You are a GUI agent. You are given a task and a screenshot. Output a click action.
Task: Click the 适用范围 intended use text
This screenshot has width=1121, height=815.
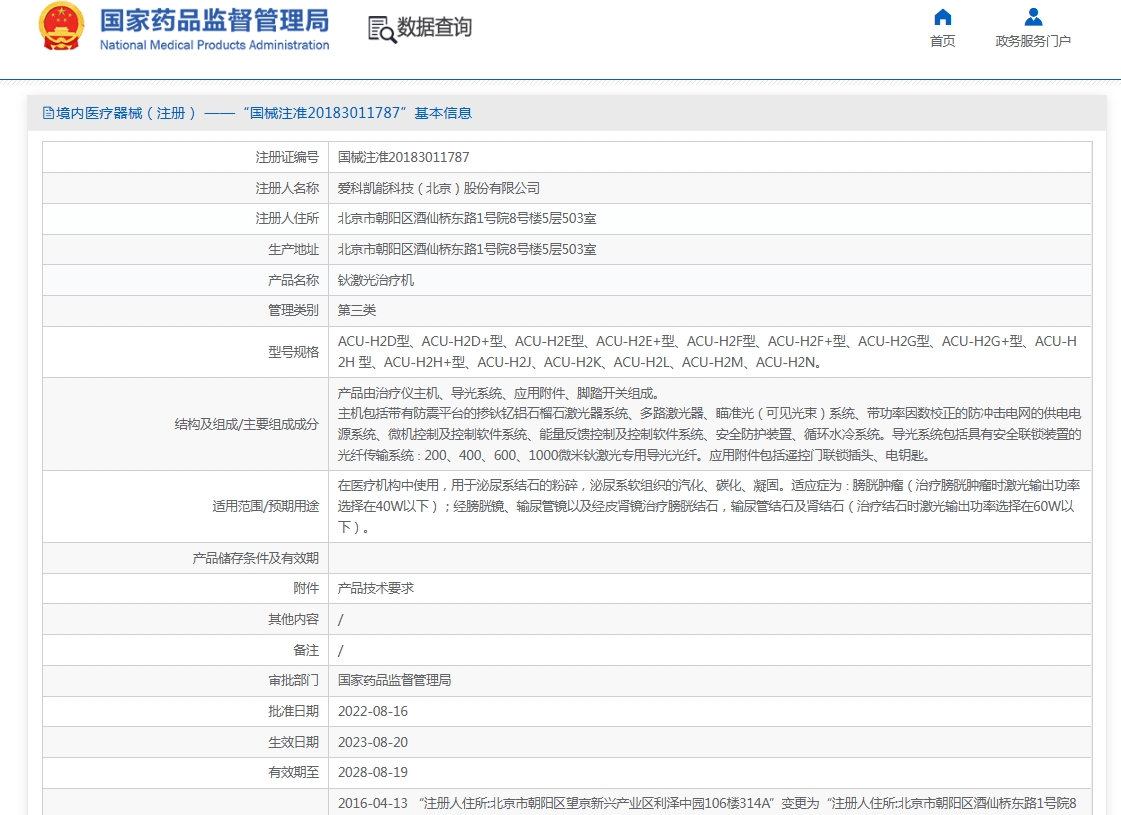(708, 506)
